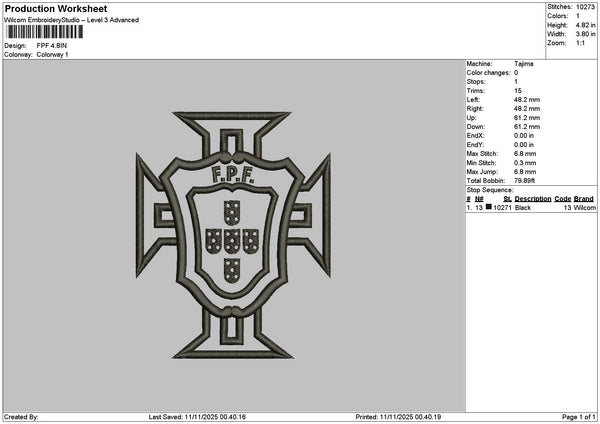Click the 'Stop Sequence:' heading
The height and width of the screenshot is (424, 600).
click(x=490, y=190)
